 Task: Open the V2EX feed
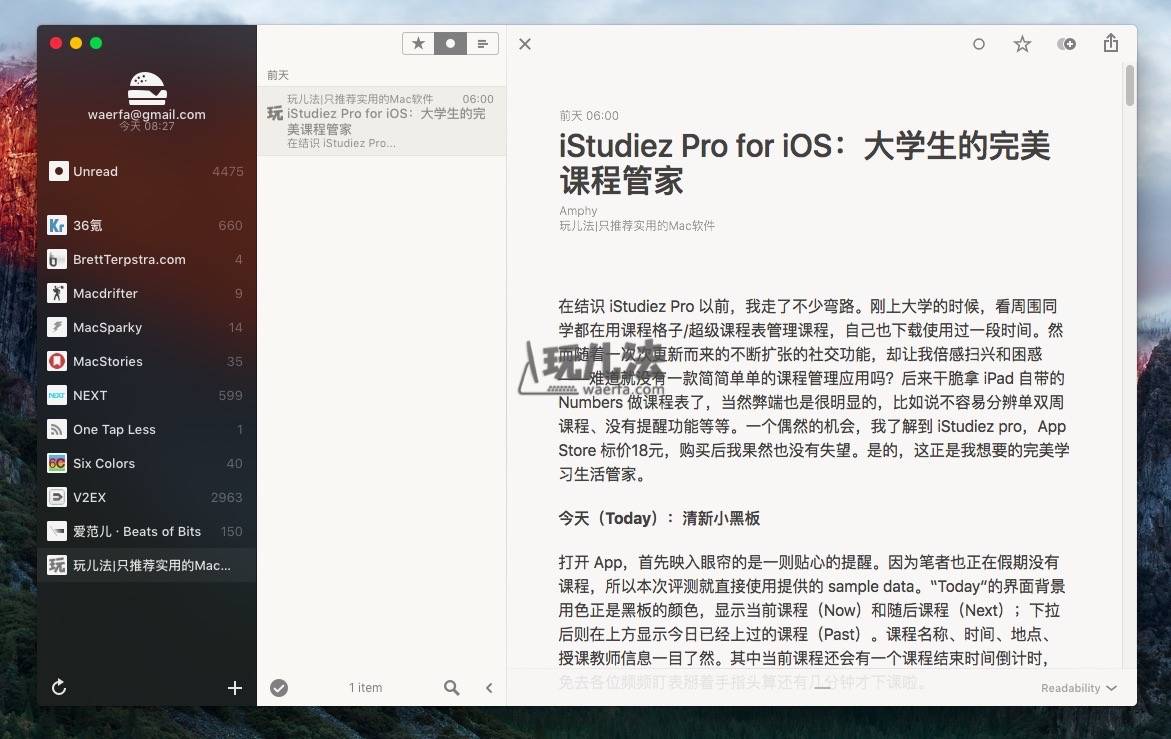tap(147, 497)
